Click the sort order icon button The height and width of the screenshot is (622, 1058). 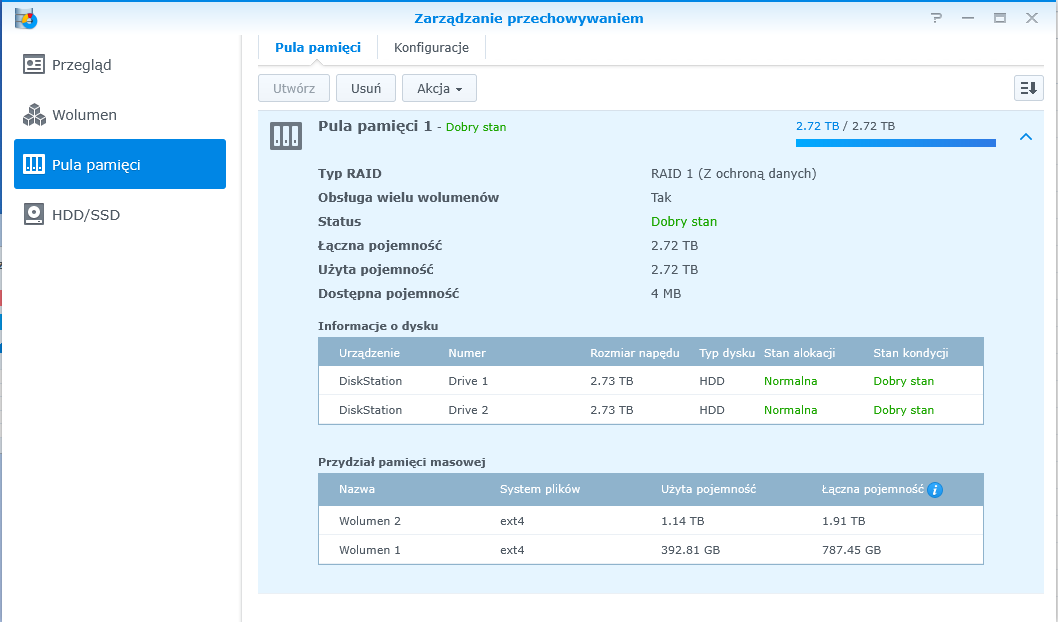[x=1028, y=88]
